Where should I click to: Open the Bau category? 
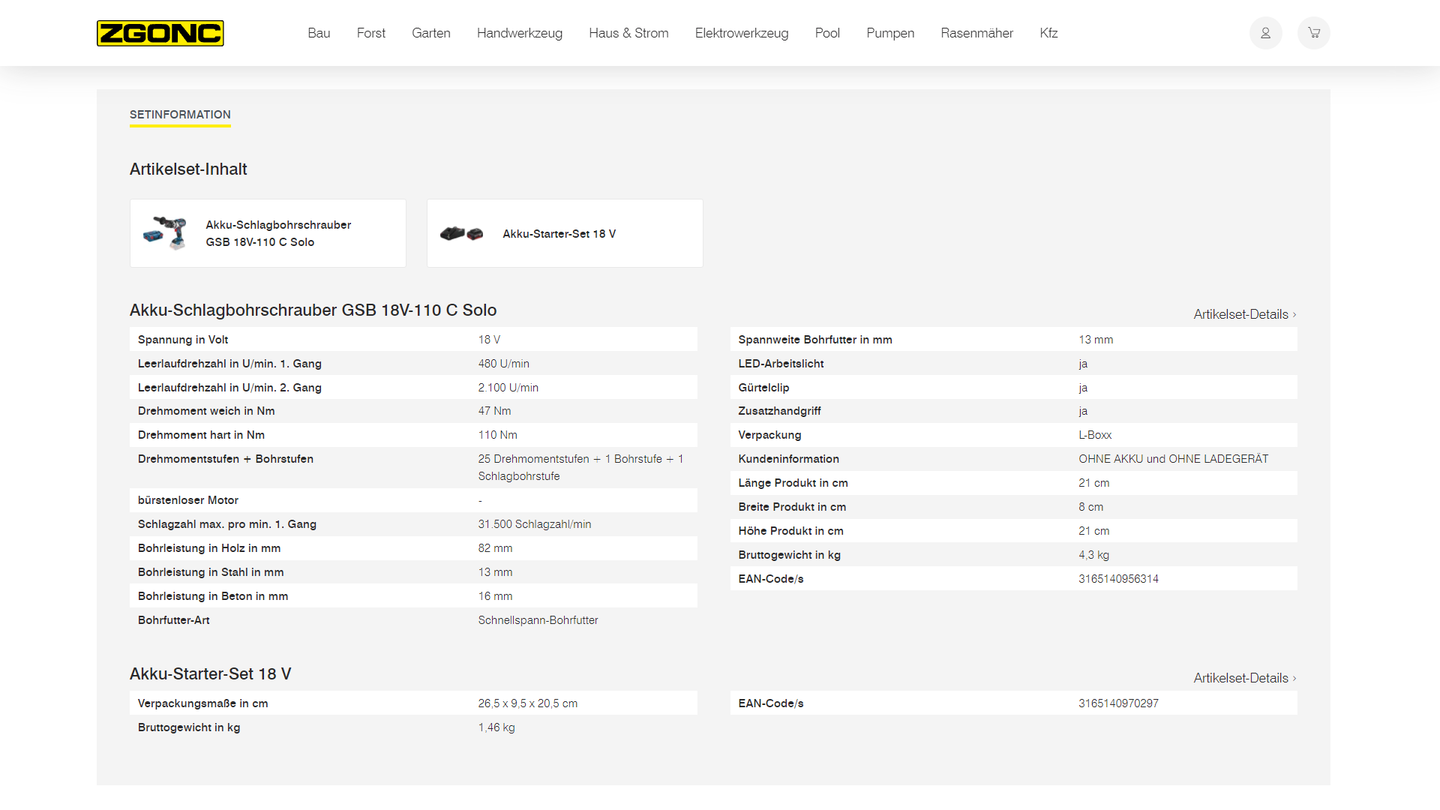pos(318,32)
